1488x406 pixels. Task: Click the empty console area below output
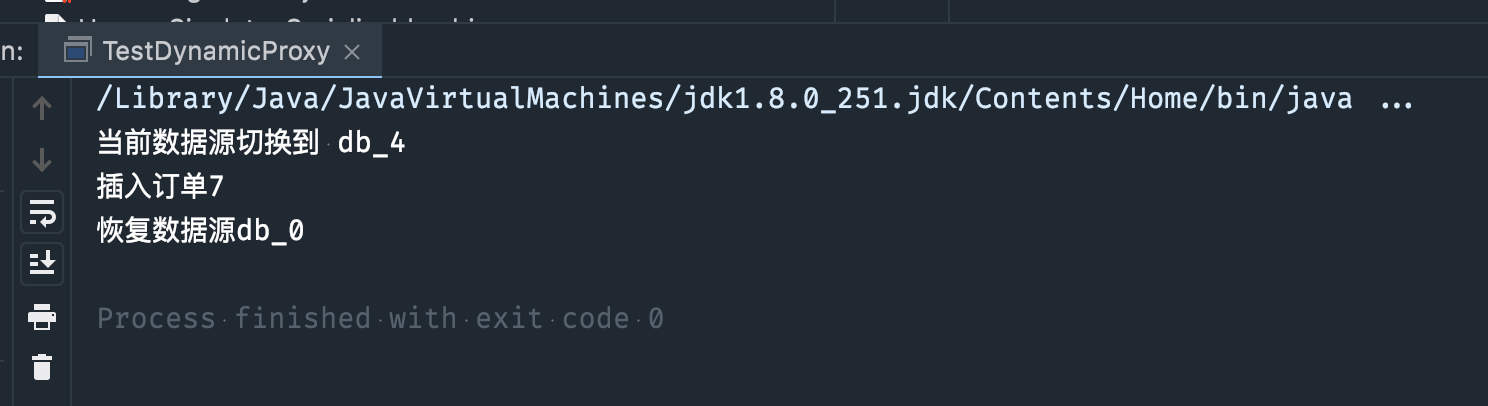[760, 370]
